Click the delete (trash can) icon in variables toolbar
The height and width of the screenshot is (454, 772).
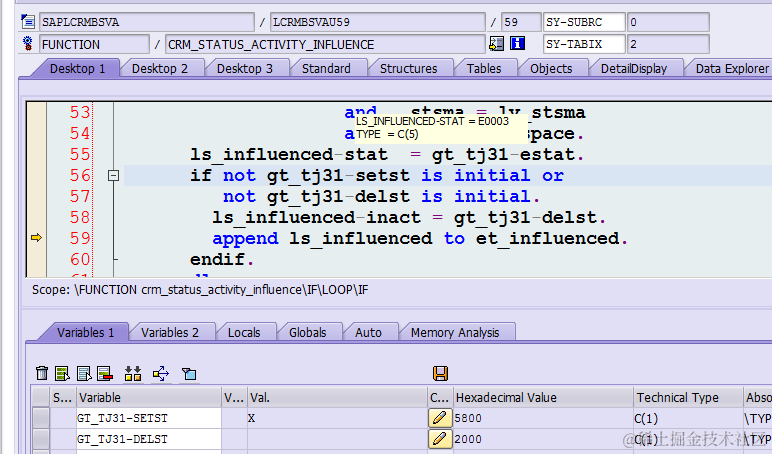42,373
